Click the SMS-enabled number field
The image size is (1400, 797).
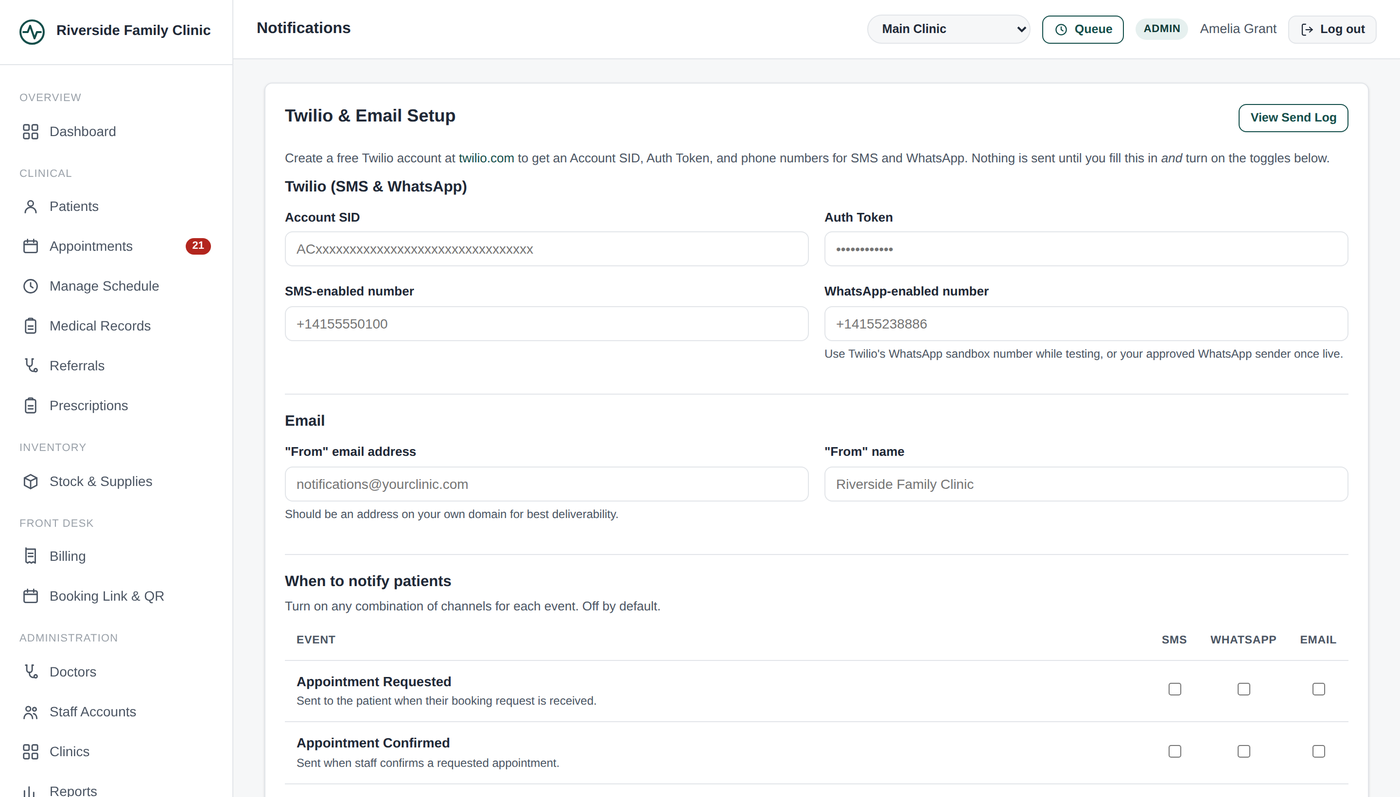(x=546, y=324)
